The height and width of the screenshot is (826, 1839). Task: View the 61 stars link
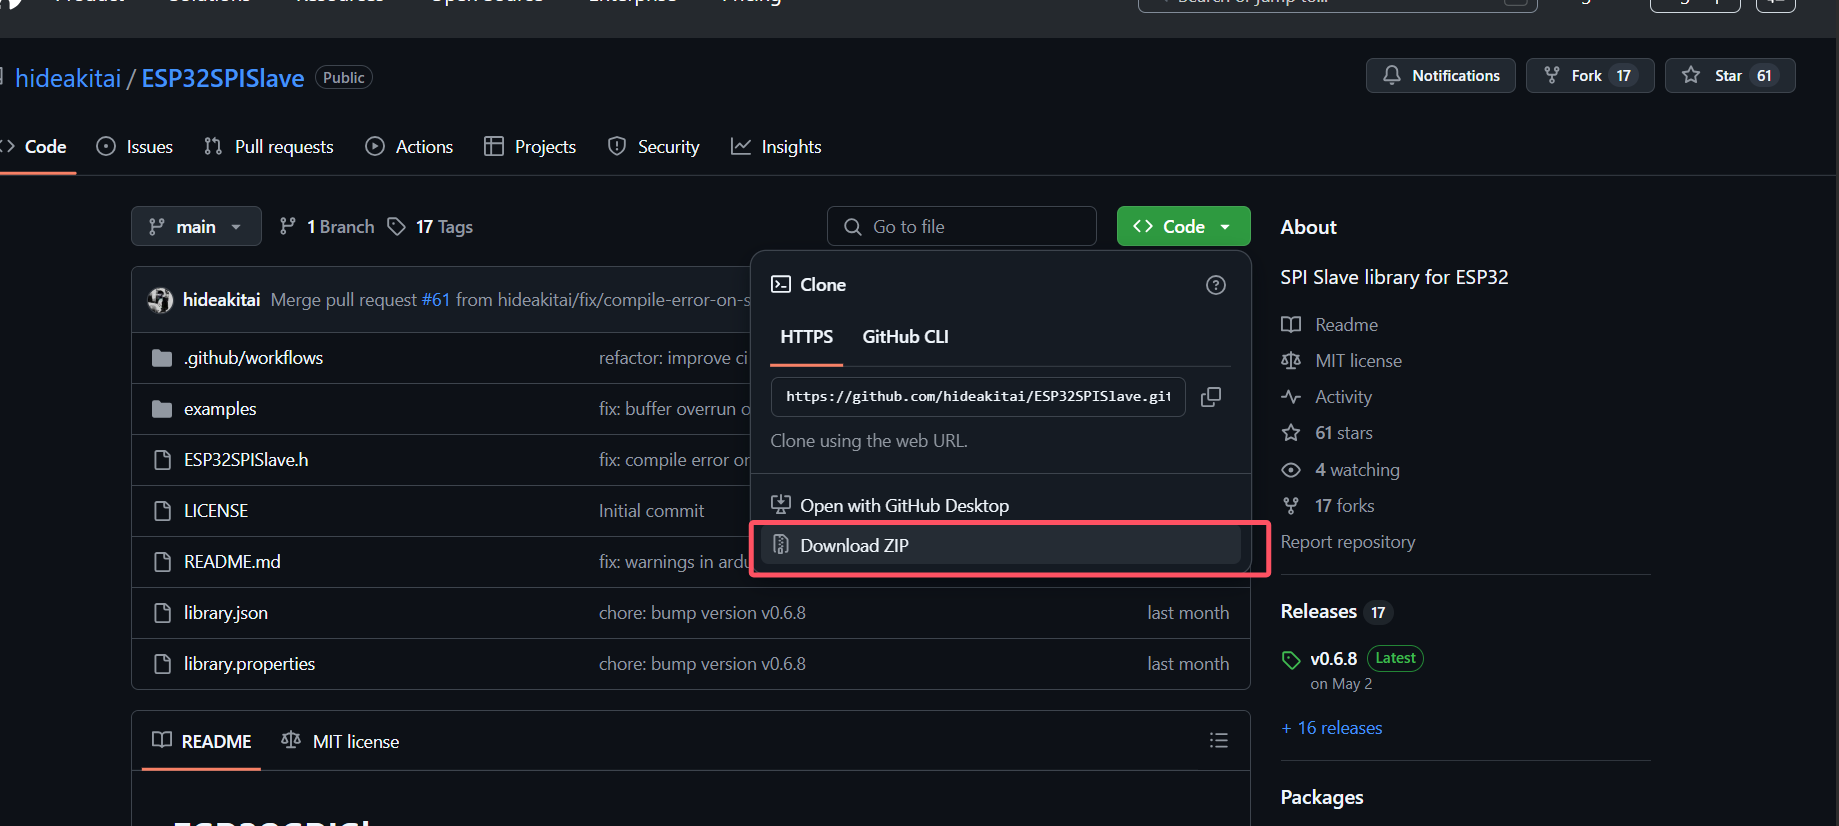pos(1327,433)
